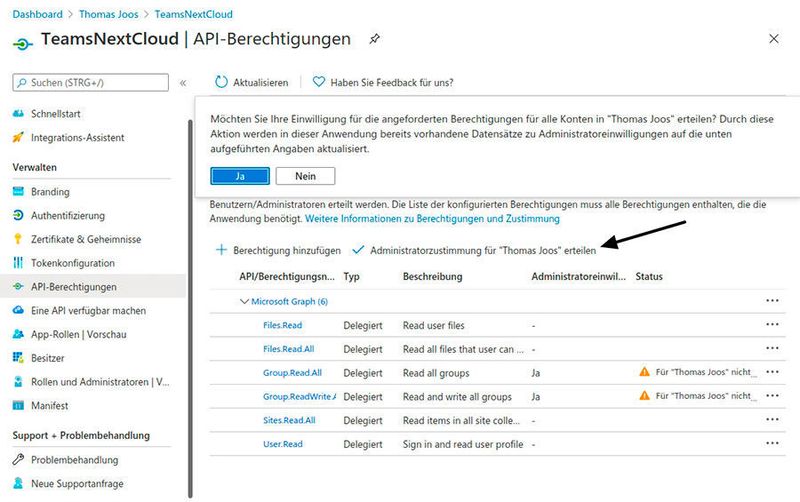Go to Dashboard breadcrumb
Screen dimensions: 800x502
(37, 14)
